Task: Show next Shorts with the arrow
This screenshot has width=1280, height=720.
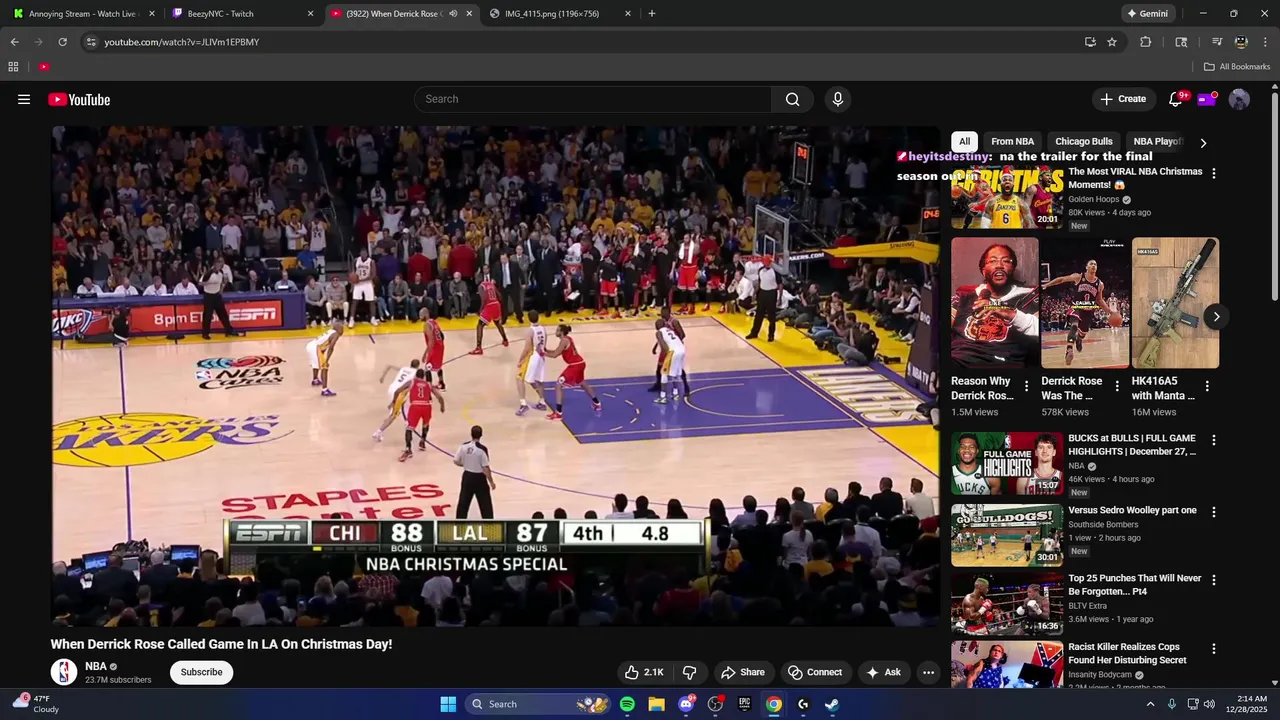Action: (1216, 317)
